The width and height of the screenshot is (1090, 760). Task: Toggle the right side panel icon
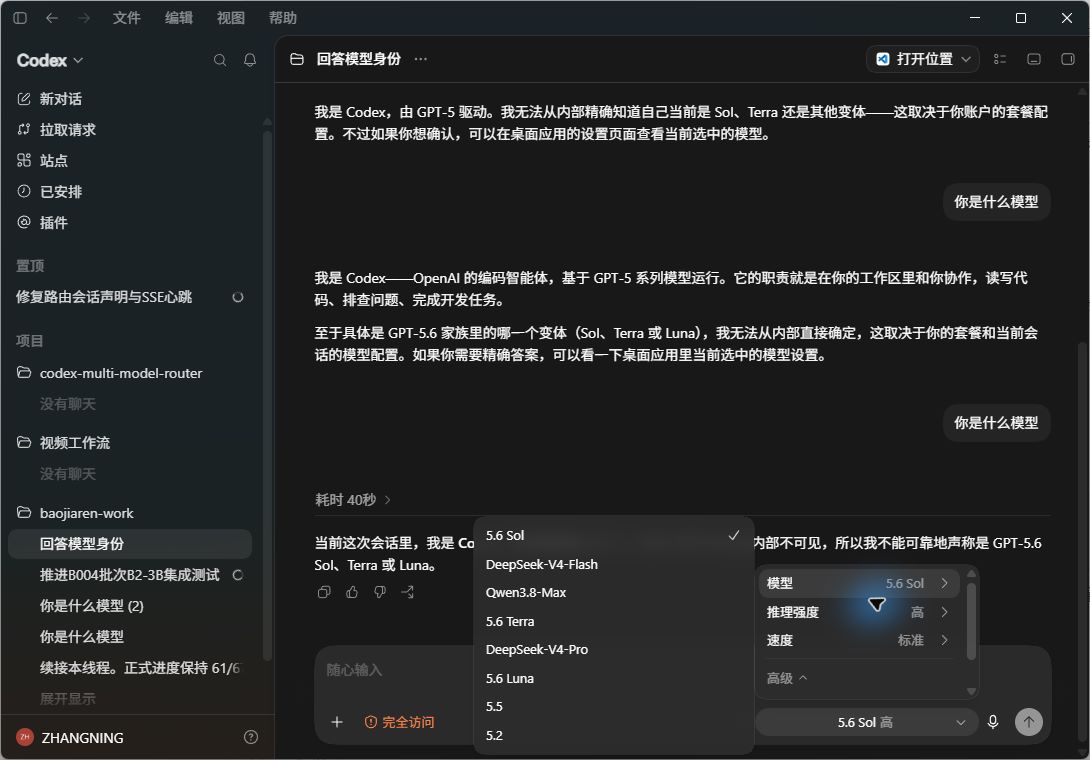[1068, 59]
